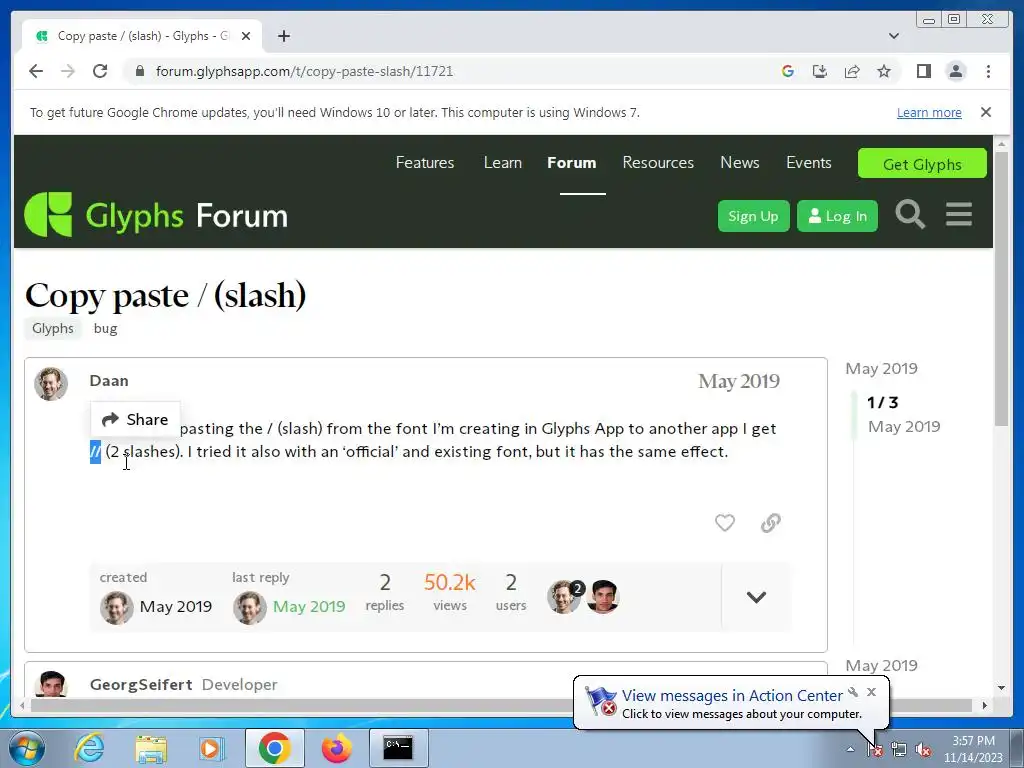This screenshot has width=1024, height=768.
Task: Open the GeorgSeifert username link
Action: tap(141, 684)
